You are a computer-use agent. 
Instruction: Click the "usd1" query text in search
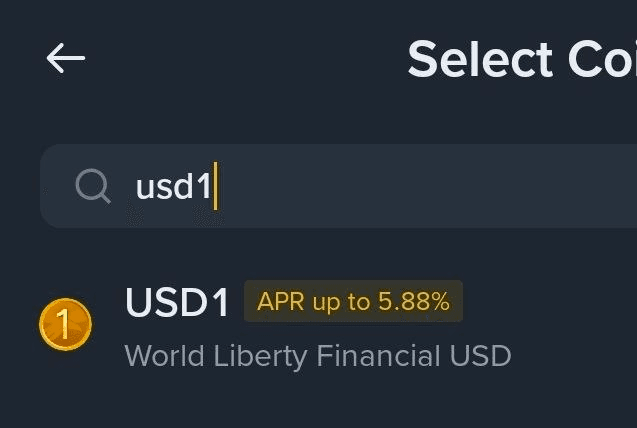click(x=174, y=187)
